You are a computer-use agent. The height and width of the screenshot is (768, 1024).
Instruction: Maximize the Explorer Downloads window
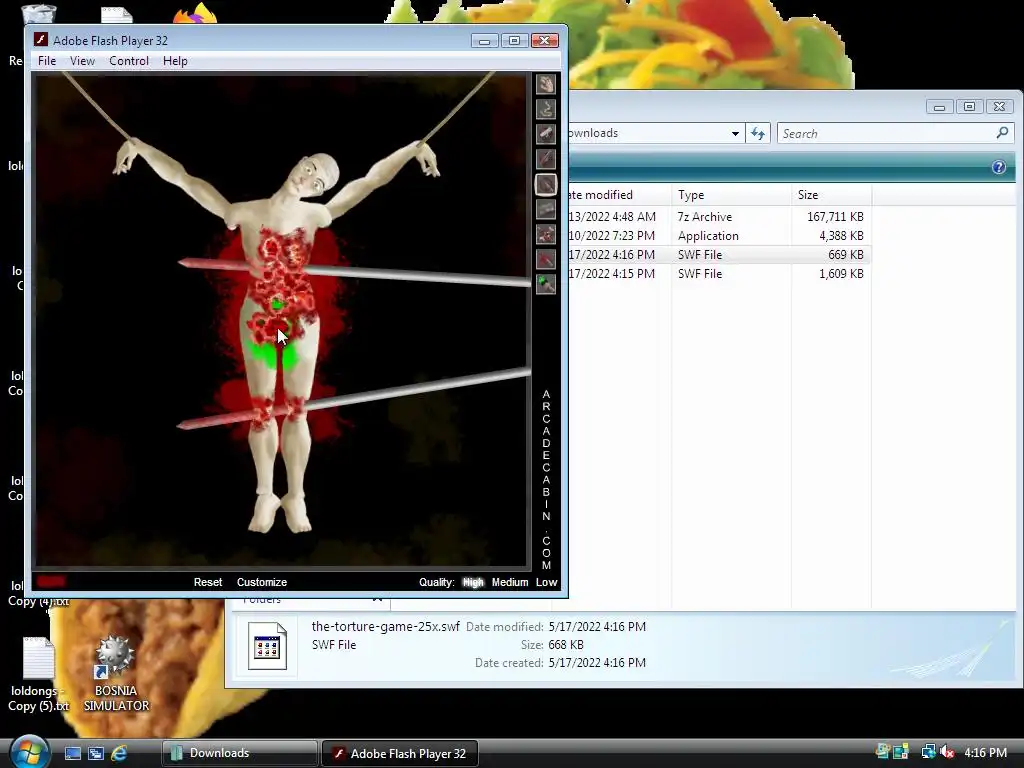[969, 106]
